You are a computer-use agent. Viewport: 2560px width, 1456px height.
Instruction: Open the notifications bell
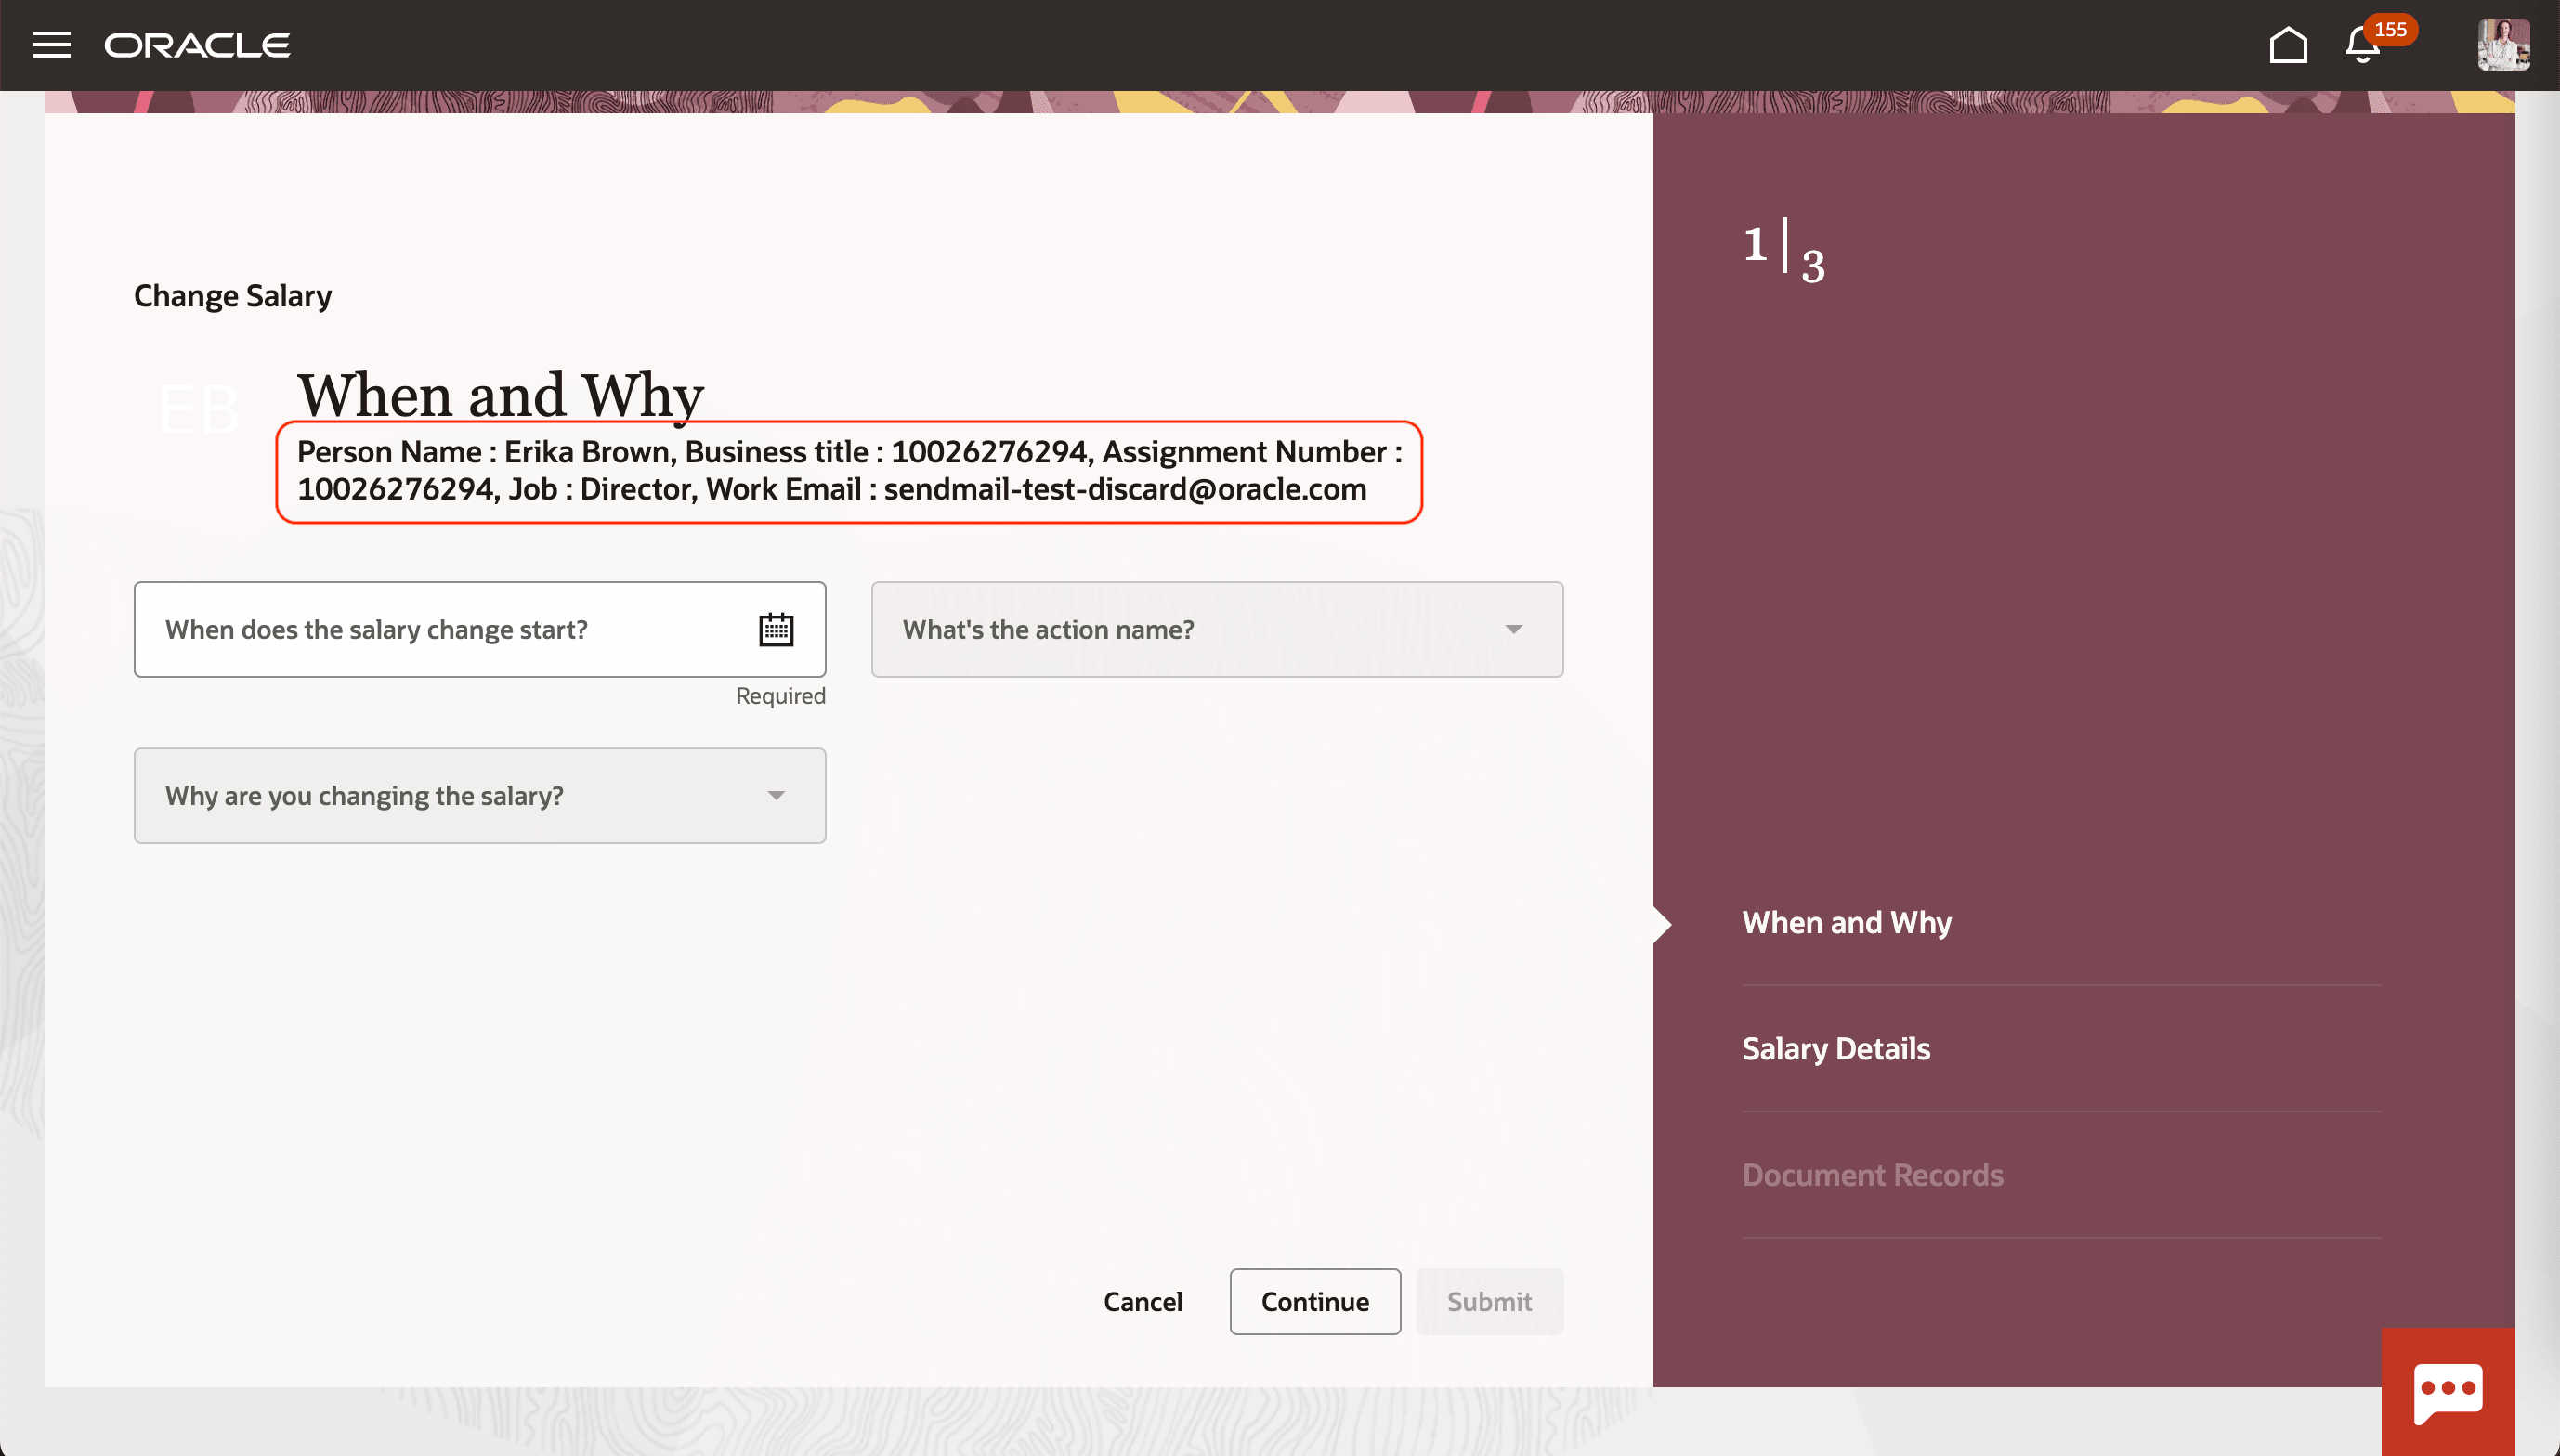[2361, 47]
